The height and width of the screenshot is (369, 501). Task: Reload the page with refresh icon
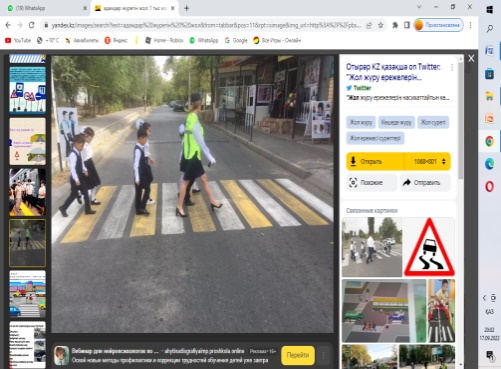31,25
